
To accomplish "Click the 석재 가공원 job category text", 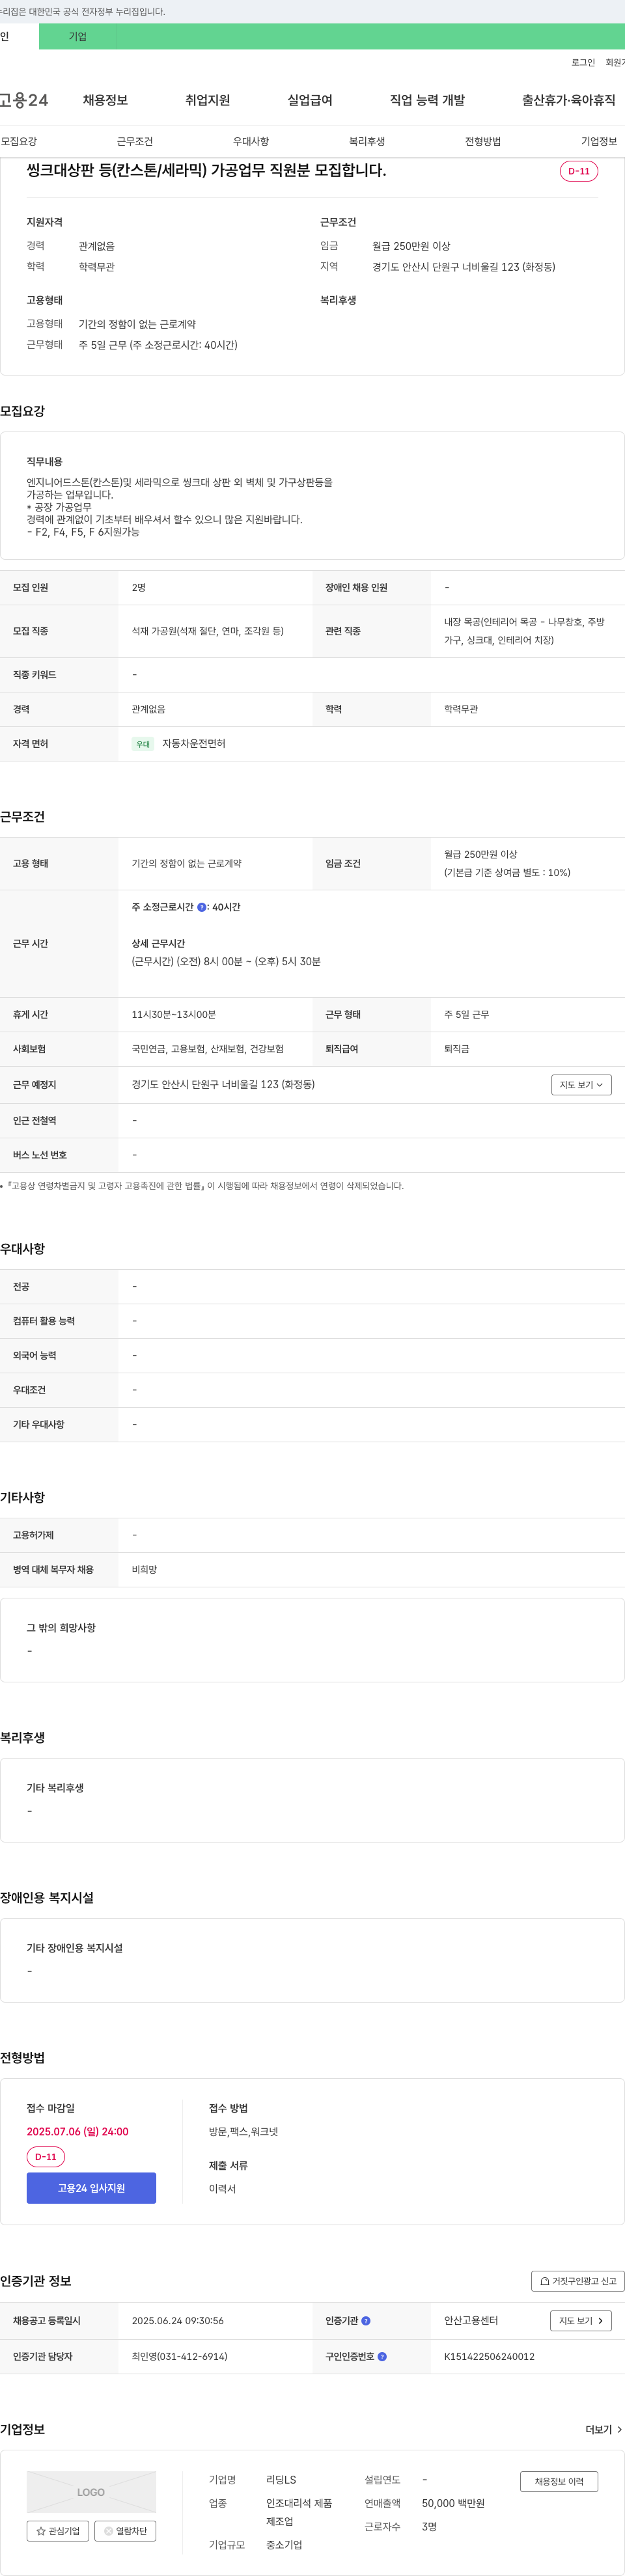I will (208, 631).
